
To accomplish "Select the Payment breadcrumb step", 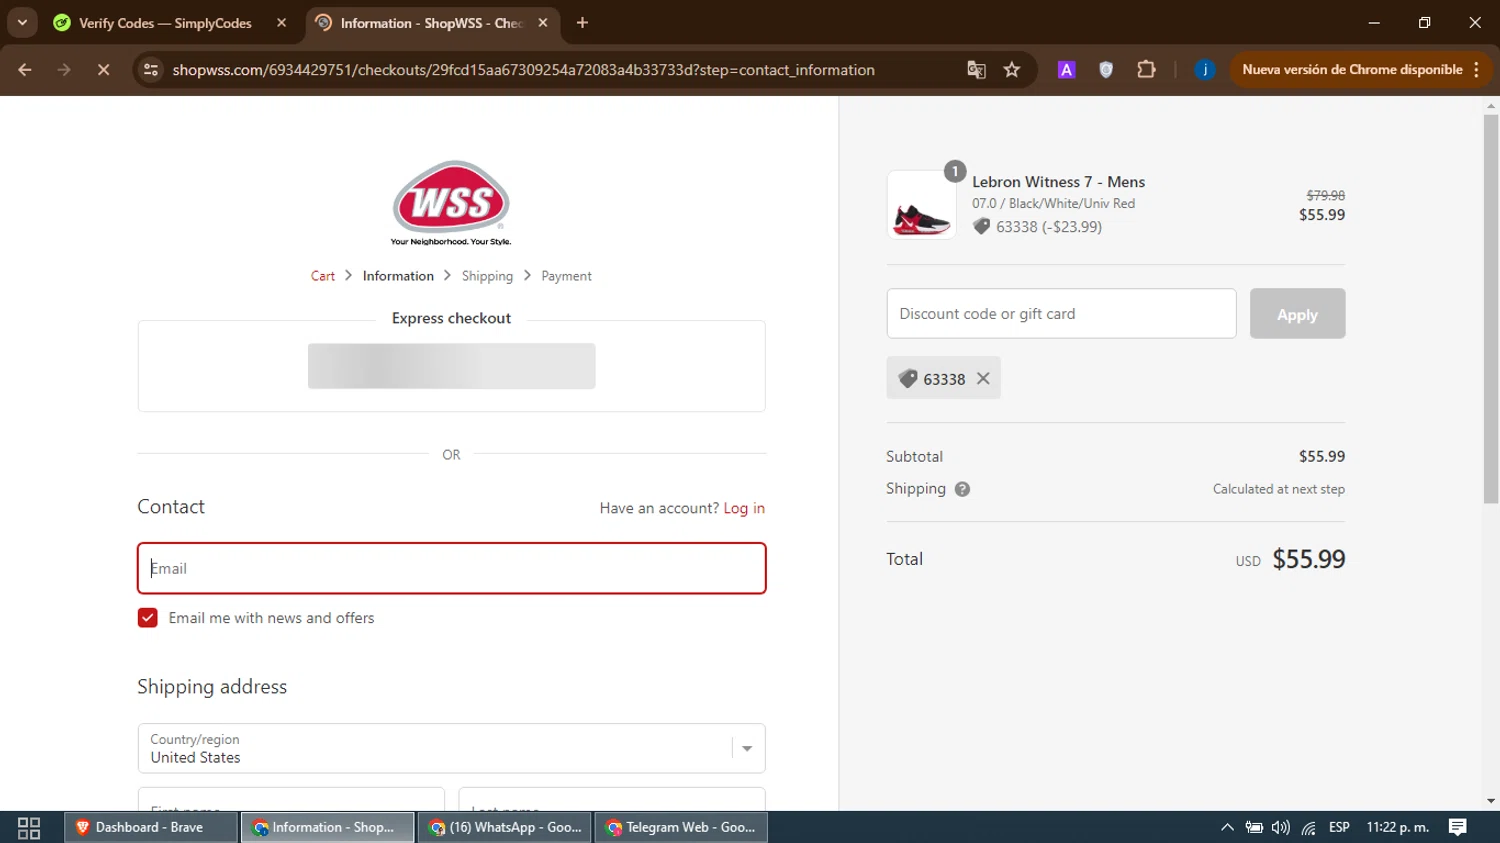I will 566,276.
